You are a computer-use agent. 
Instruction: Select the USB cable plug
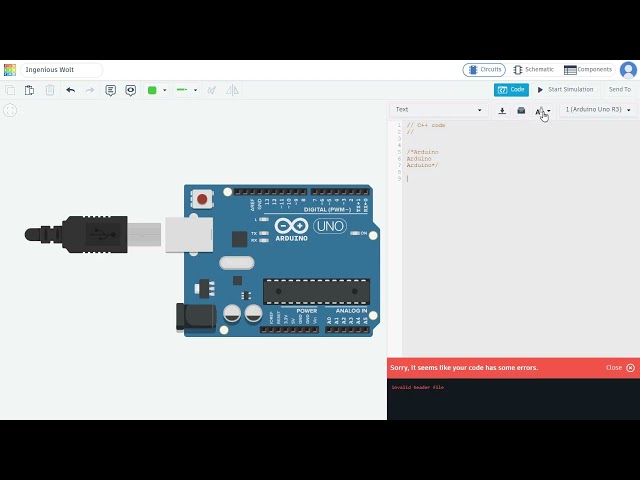click(93, 235)
